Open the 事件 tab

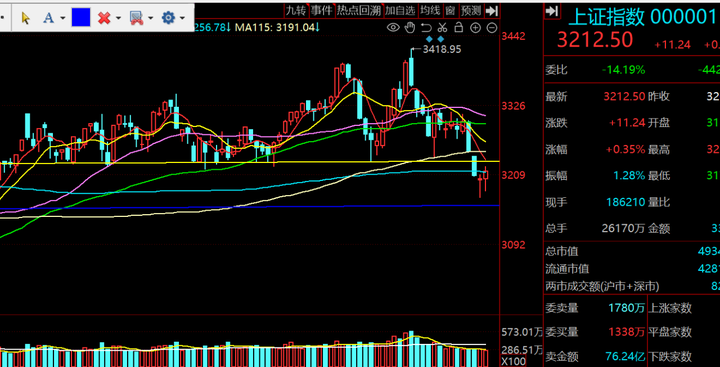point(321,10)
